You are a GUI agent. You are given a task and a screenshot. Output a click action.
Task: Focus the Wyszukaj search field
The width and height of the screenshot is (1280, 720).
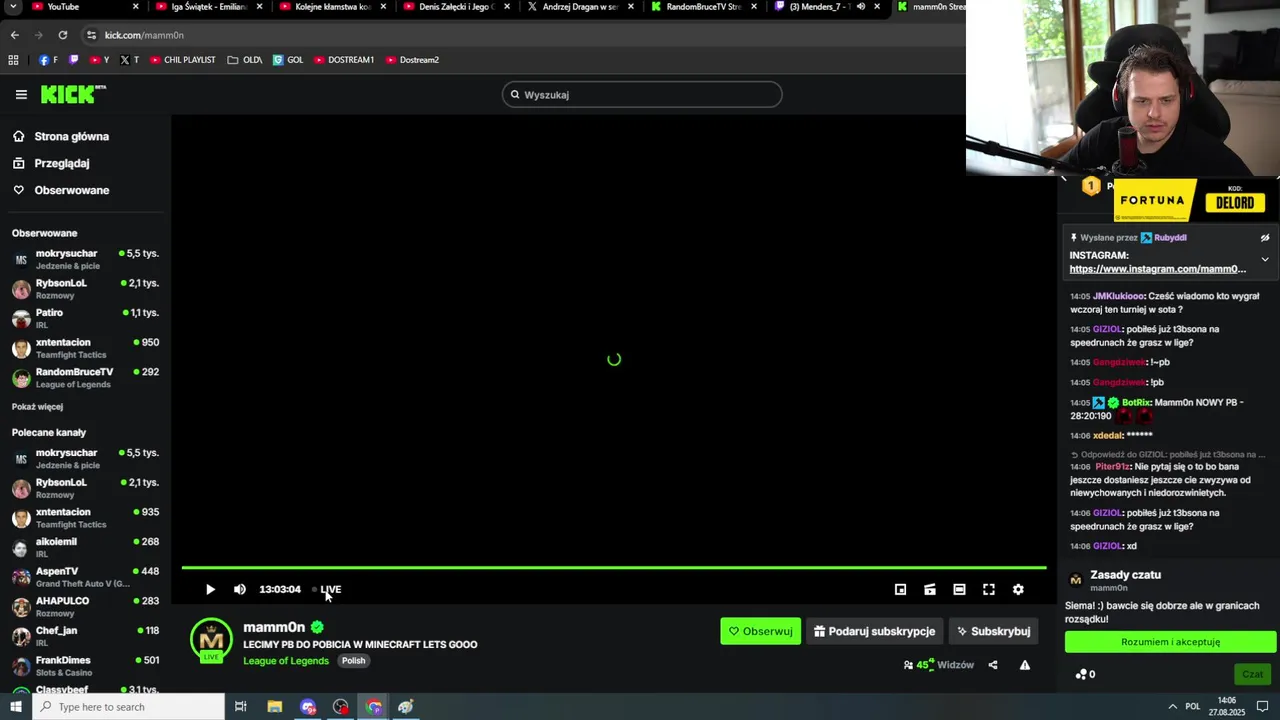pos(642,95)
